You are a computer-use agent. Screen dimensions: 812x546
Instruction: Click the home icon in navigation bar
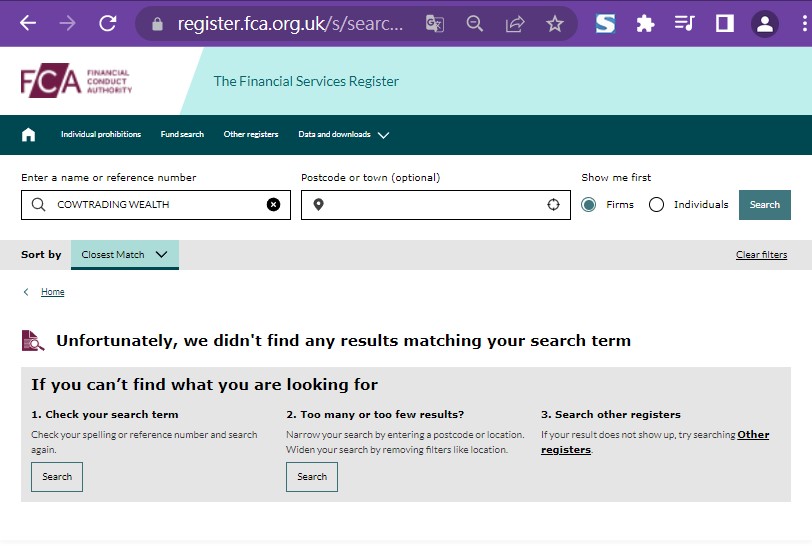[x=28, y=135]
